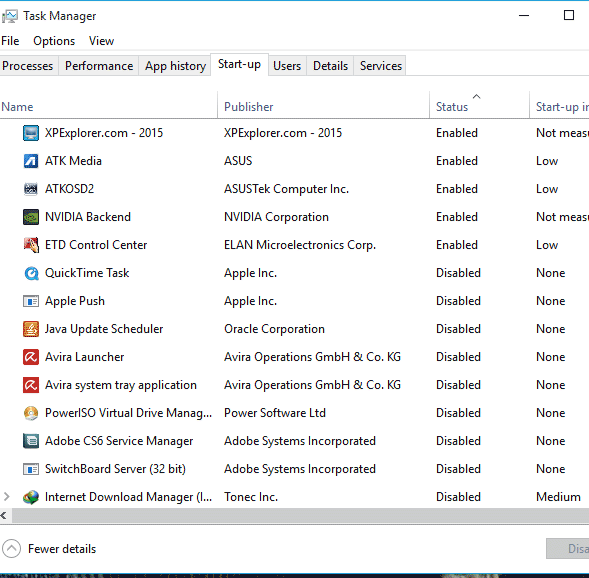
Task: Click the horizontal scrollbar track
Action: coord(301,516)
